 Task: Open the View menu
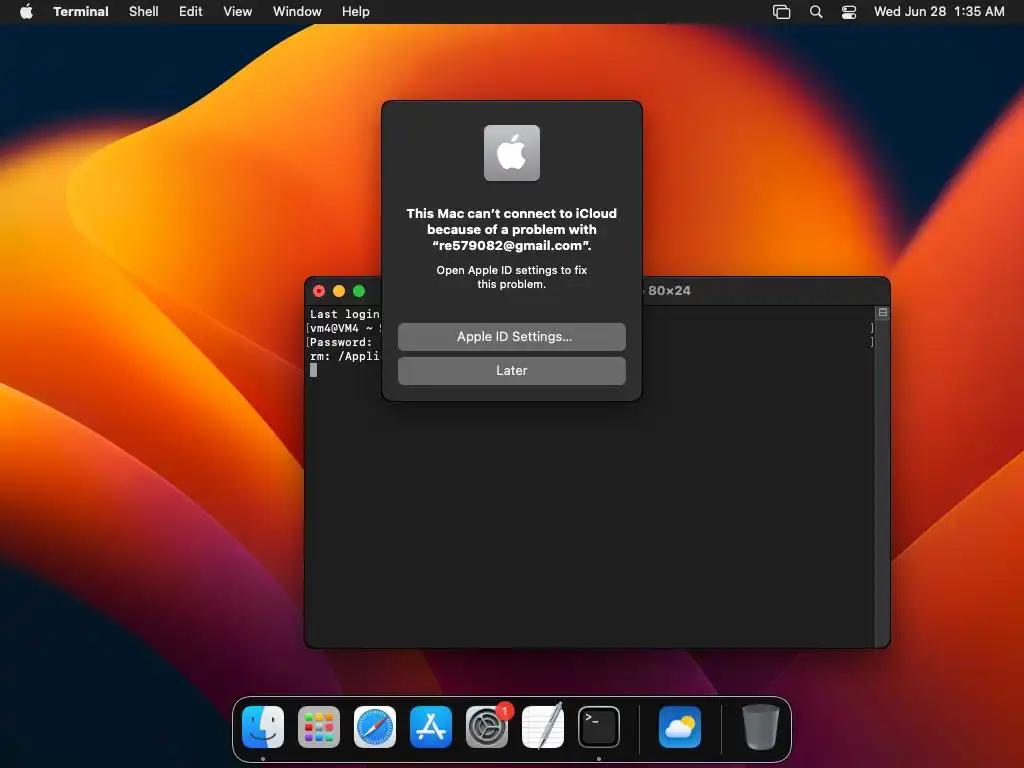(x=237, y=11)
